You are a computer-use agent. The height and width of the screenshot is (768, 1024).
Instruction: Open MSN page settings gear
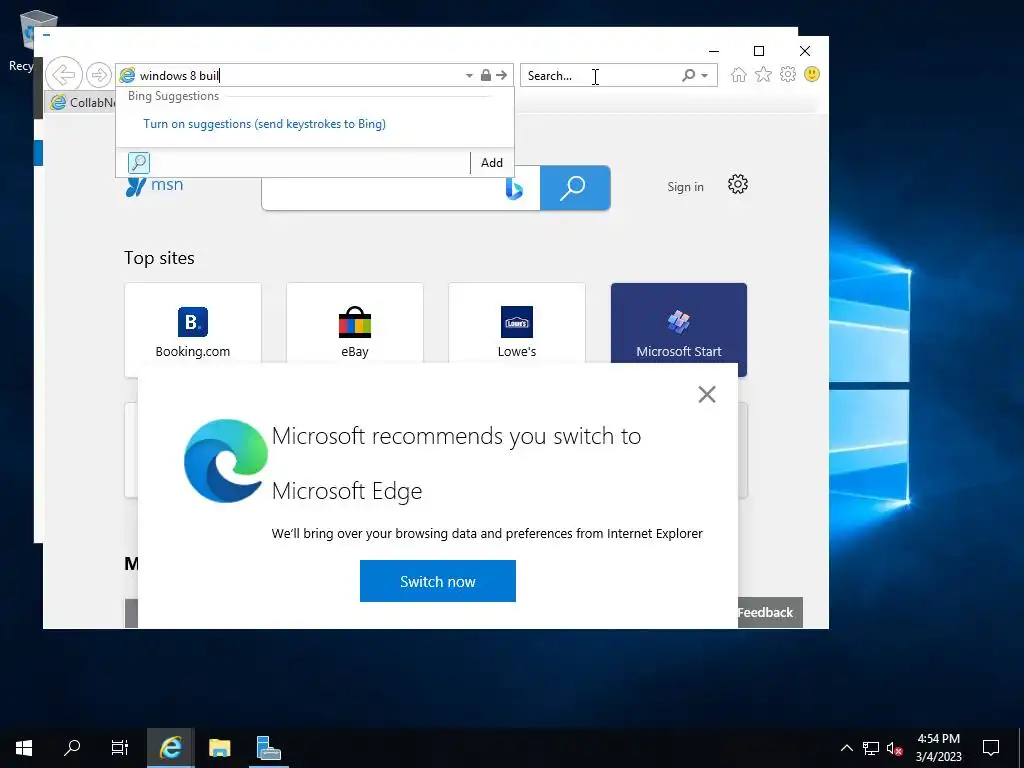pos(738,184)
